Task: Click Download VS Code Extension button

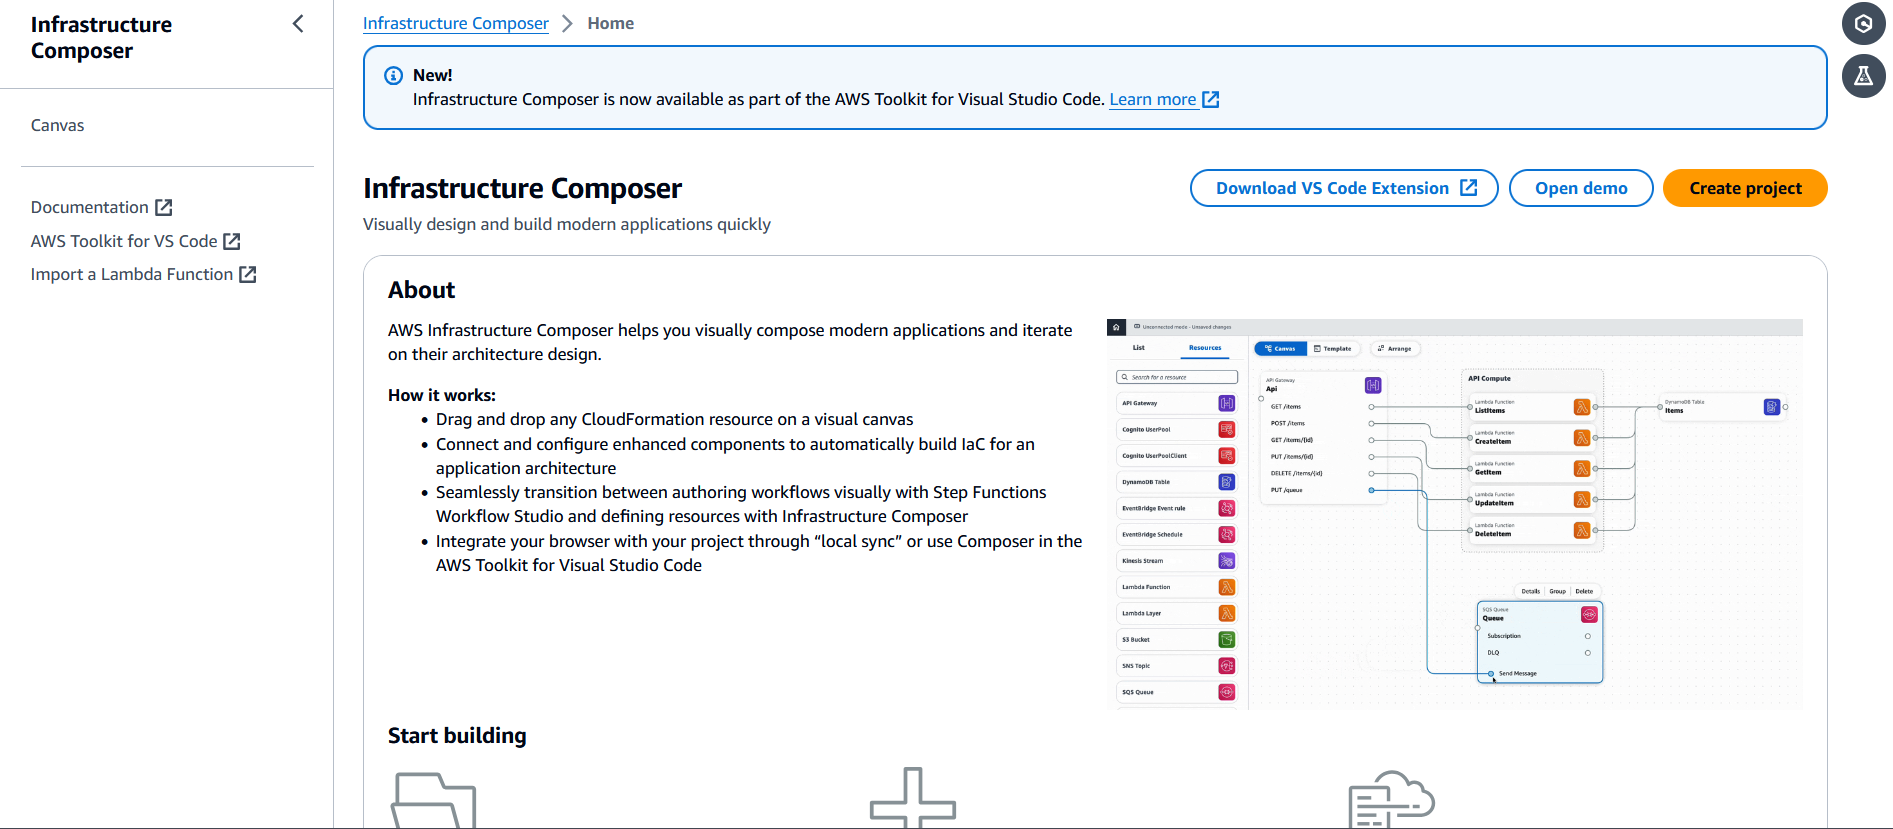Action: point(1343,188)
